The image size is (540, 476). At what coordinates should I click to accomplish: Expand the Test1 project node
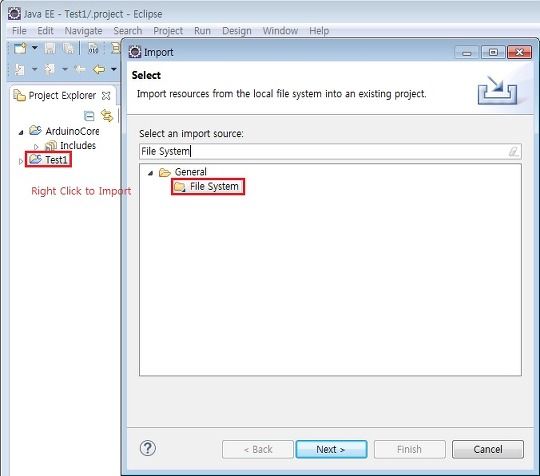pyautogui.click(x=21, y=161)
